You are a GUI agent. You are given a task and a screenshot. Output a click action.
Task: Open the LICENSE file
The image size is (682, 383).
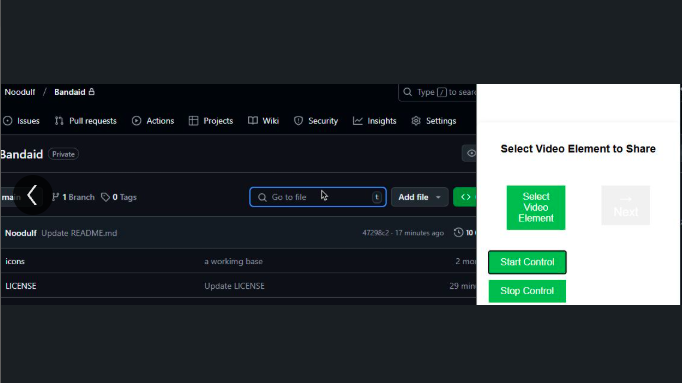click(x=21, y=286)
